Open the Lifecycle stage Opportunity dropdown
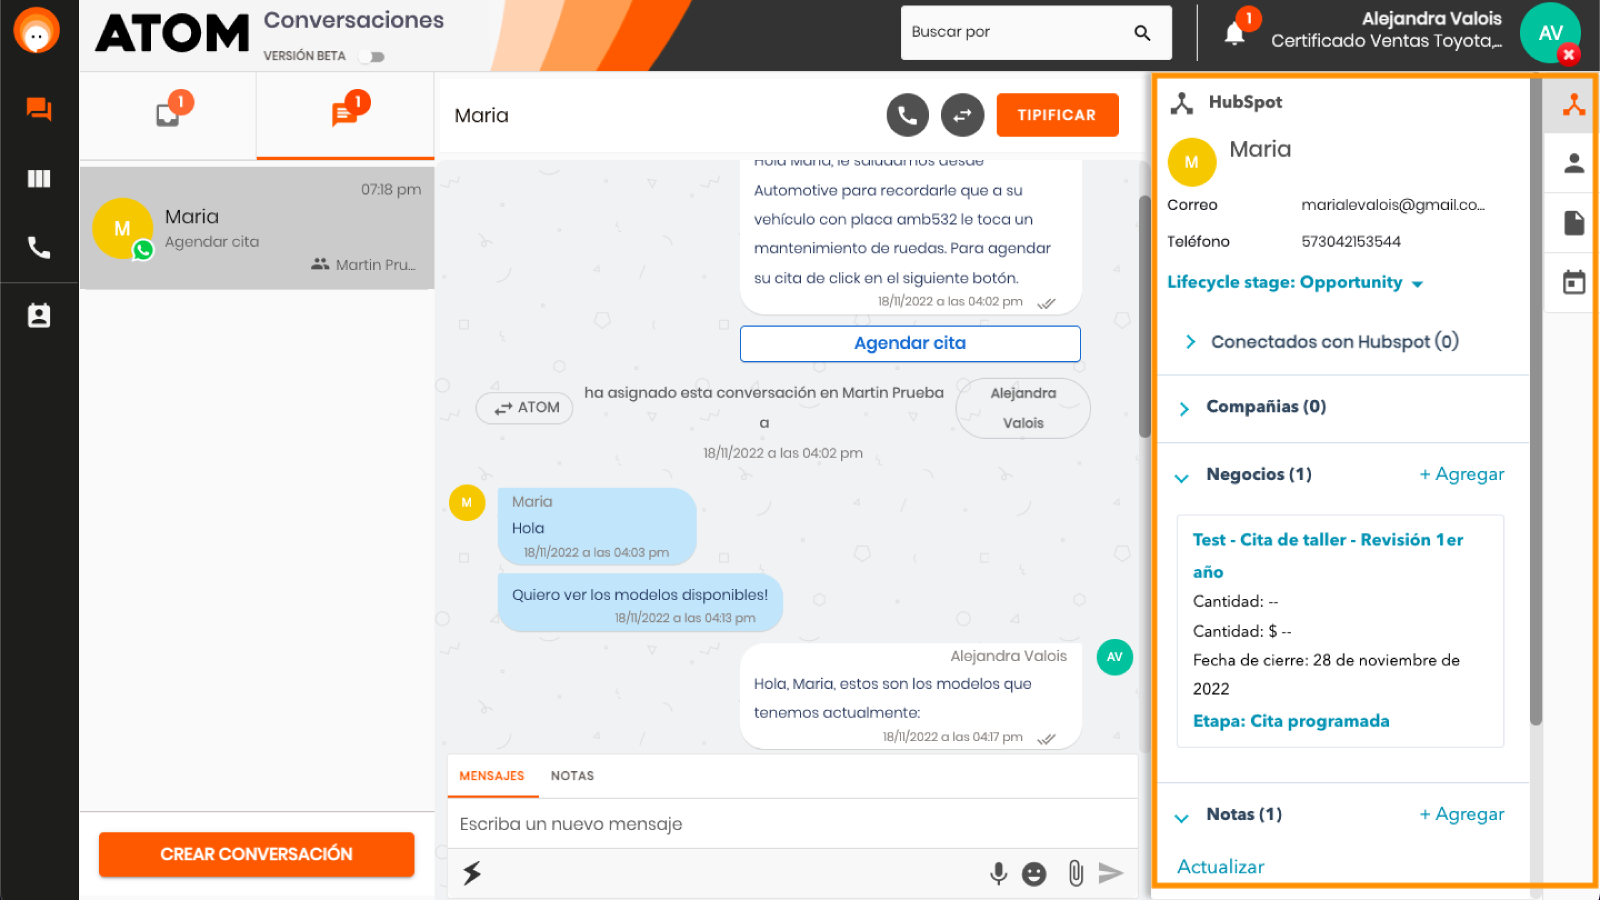The height and width of the screenshot is (900, 1600). (1417, 283)
